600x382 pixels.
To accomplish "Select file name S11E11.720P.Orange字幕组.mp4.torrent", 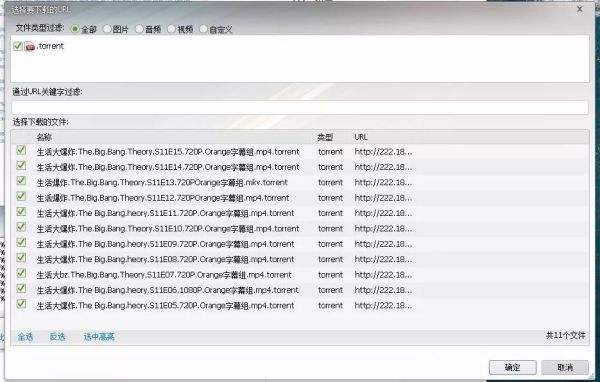I will coord(165,213).
